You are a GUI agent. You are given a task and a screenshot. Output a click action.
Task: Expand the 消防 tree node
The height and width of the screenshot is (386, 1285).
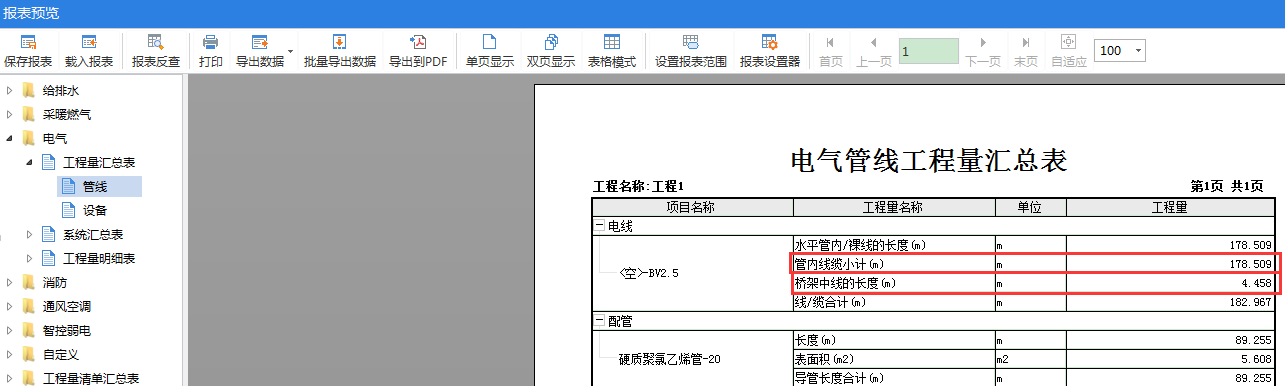9,282
